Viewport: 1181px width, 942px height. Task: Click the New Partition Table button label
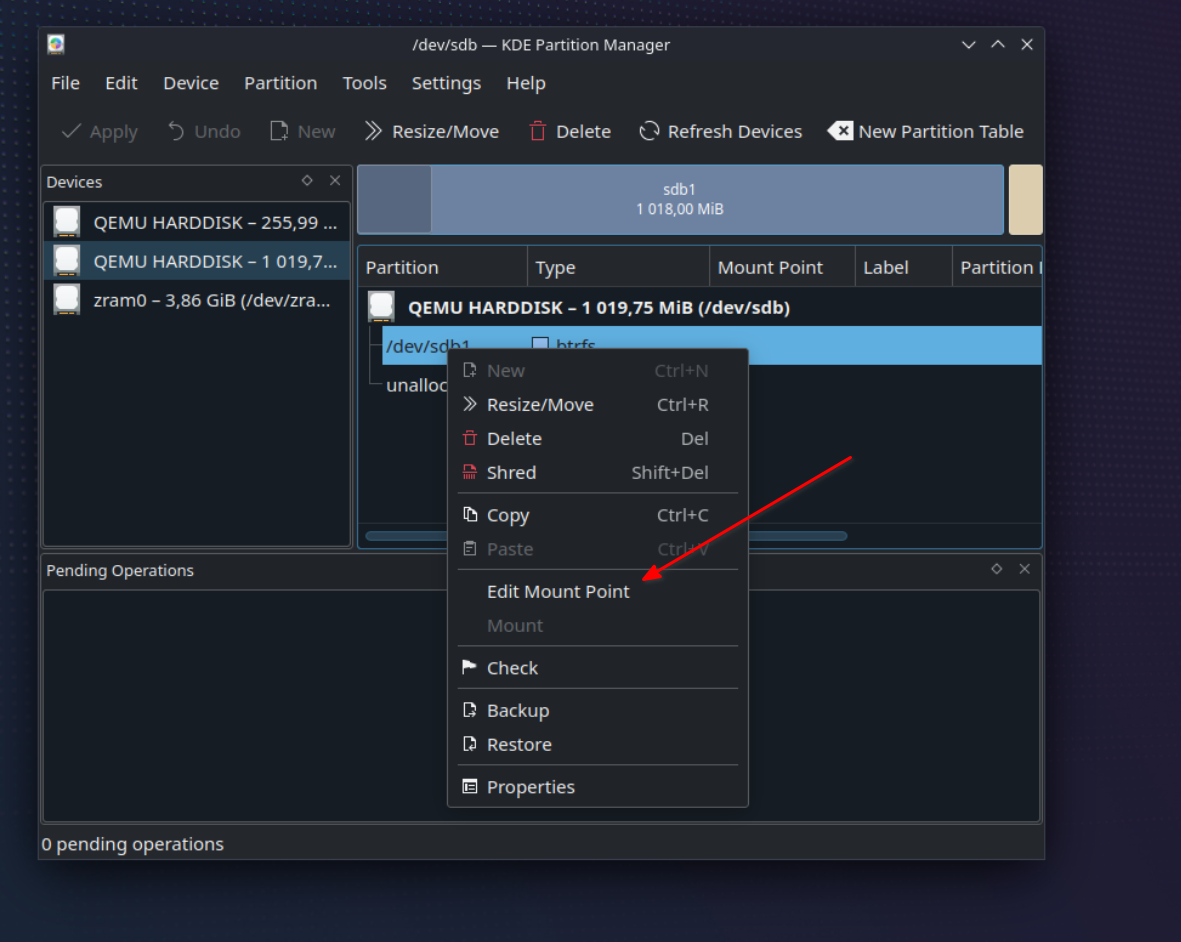941,131
